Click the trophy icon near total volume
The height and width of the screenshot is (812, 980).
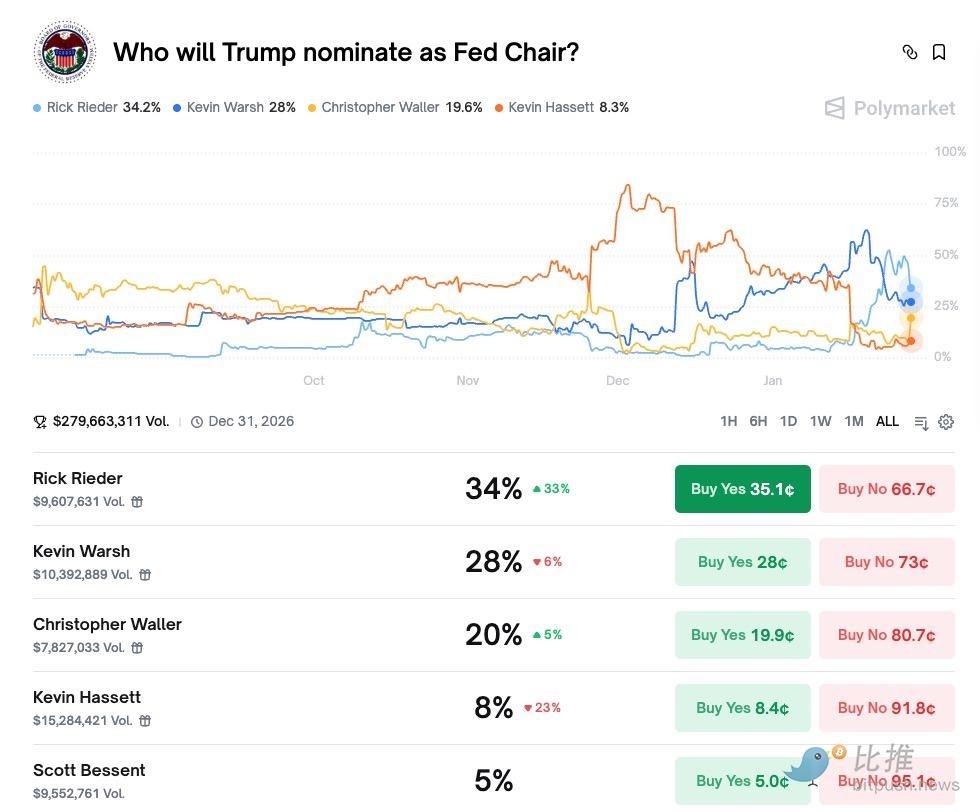[40, 422]
